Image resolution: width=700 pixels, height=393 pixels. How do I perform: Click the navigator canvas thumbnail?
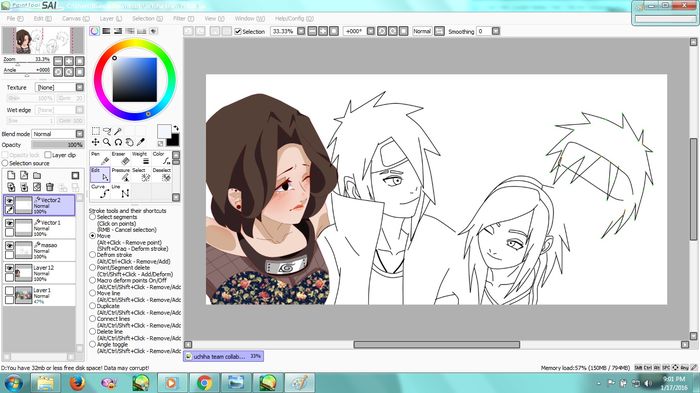coord(43,41)
